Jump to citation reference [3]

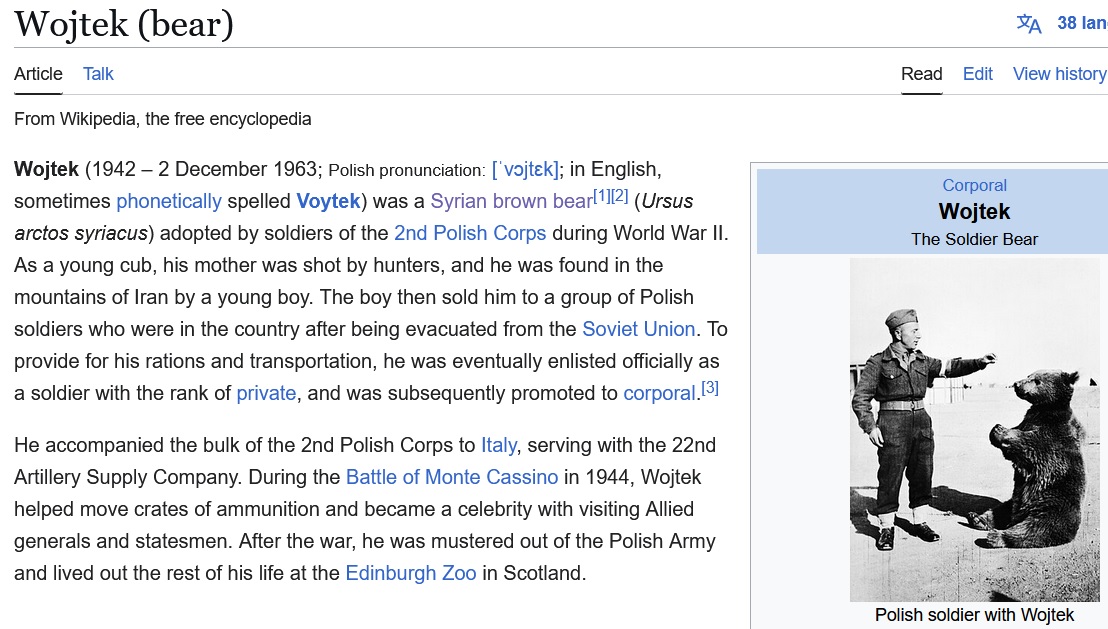pyautogui.click(x=710, y=388)
